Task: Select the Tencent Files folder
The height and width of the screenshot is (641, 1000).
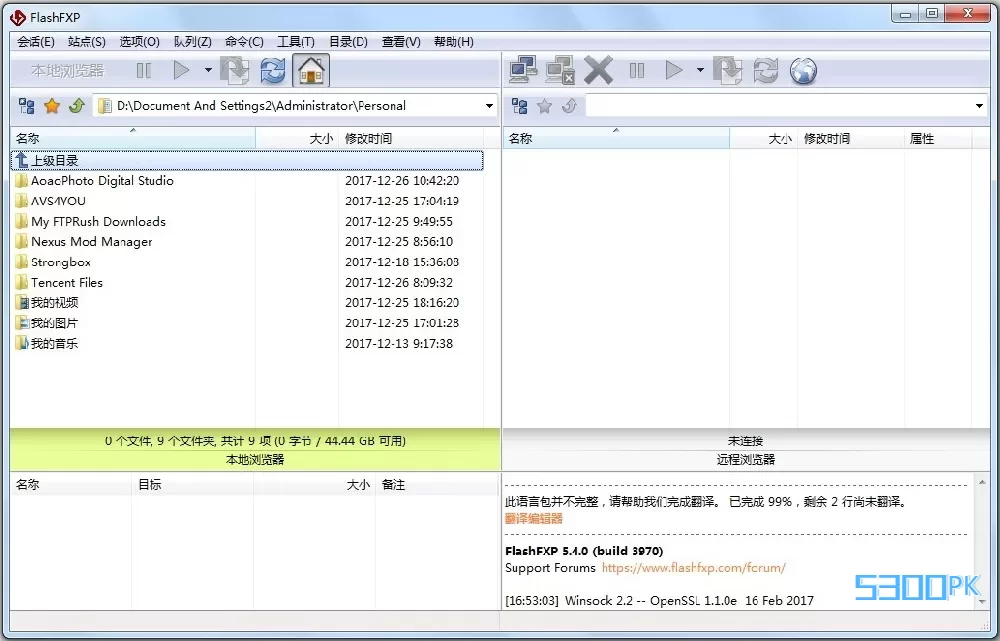Action: (66, 283)
